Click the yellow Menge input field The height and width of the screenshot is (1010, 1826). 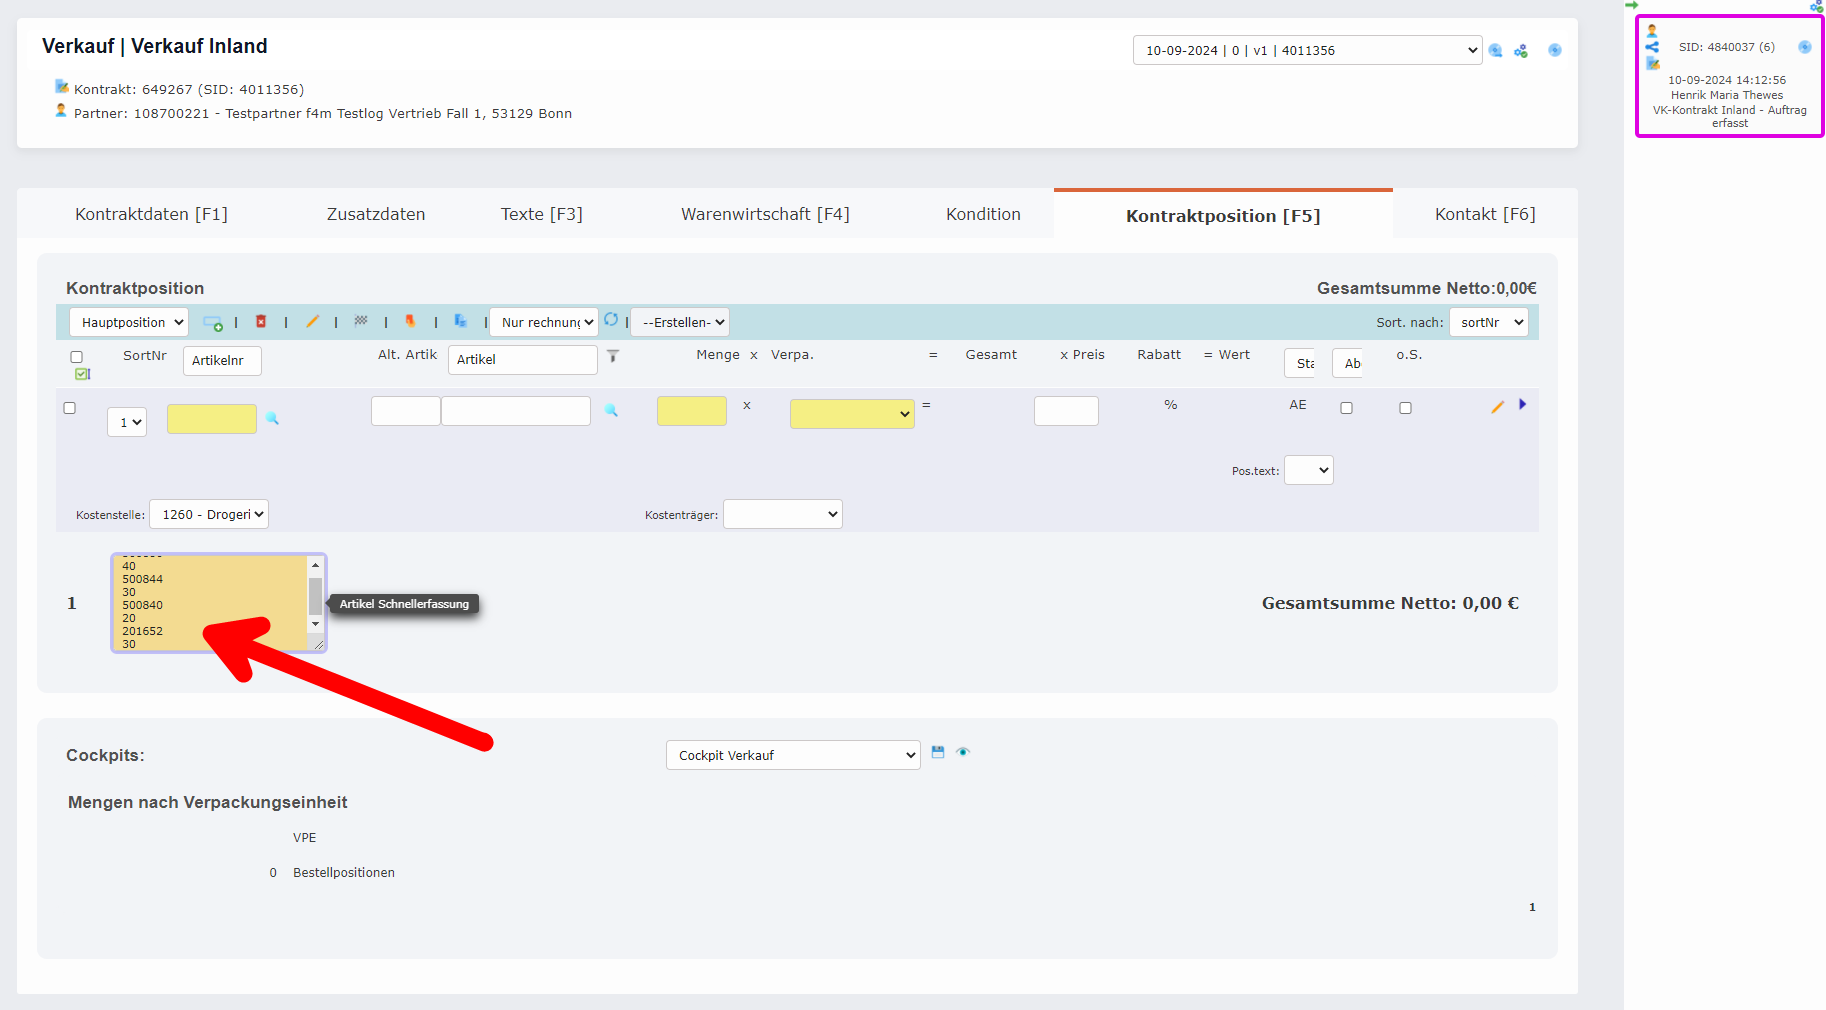tap(691, 411)
